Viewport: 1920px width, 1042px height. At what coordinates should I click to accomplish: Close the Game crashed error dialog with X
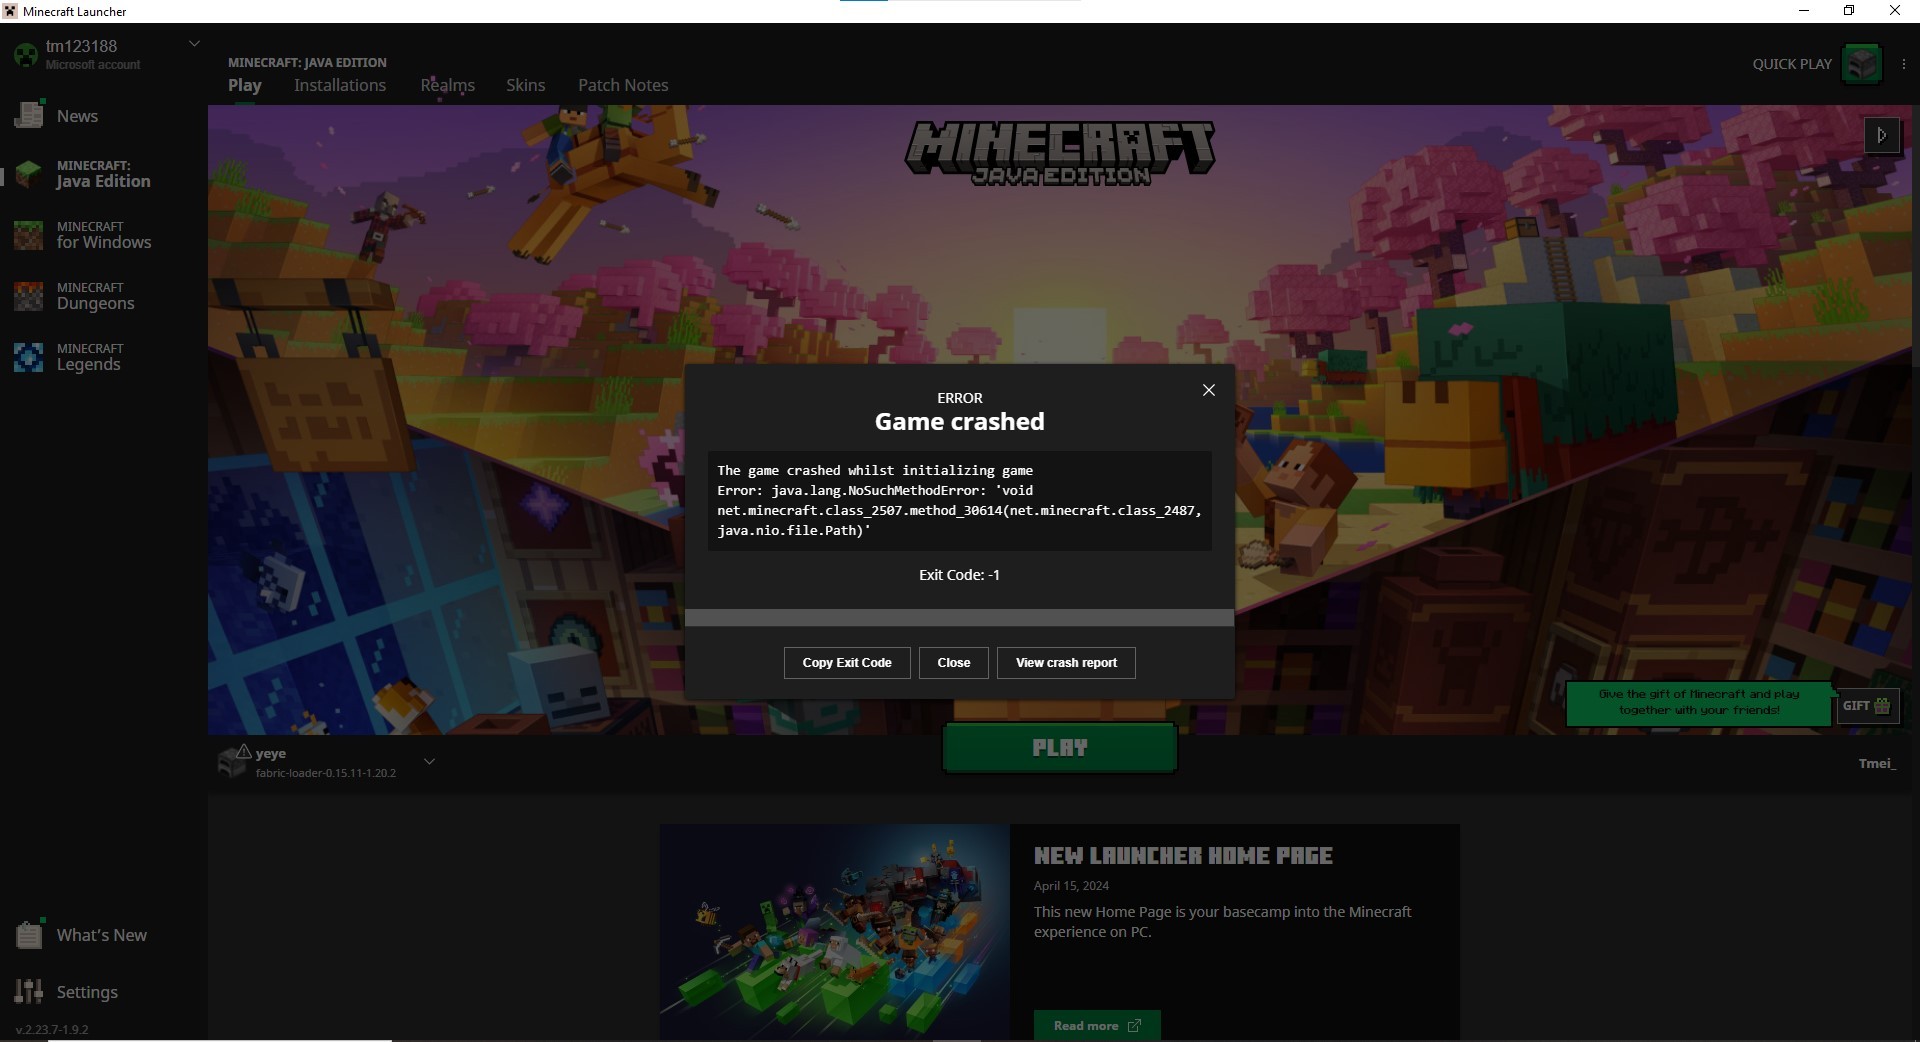click(1209, 390)
